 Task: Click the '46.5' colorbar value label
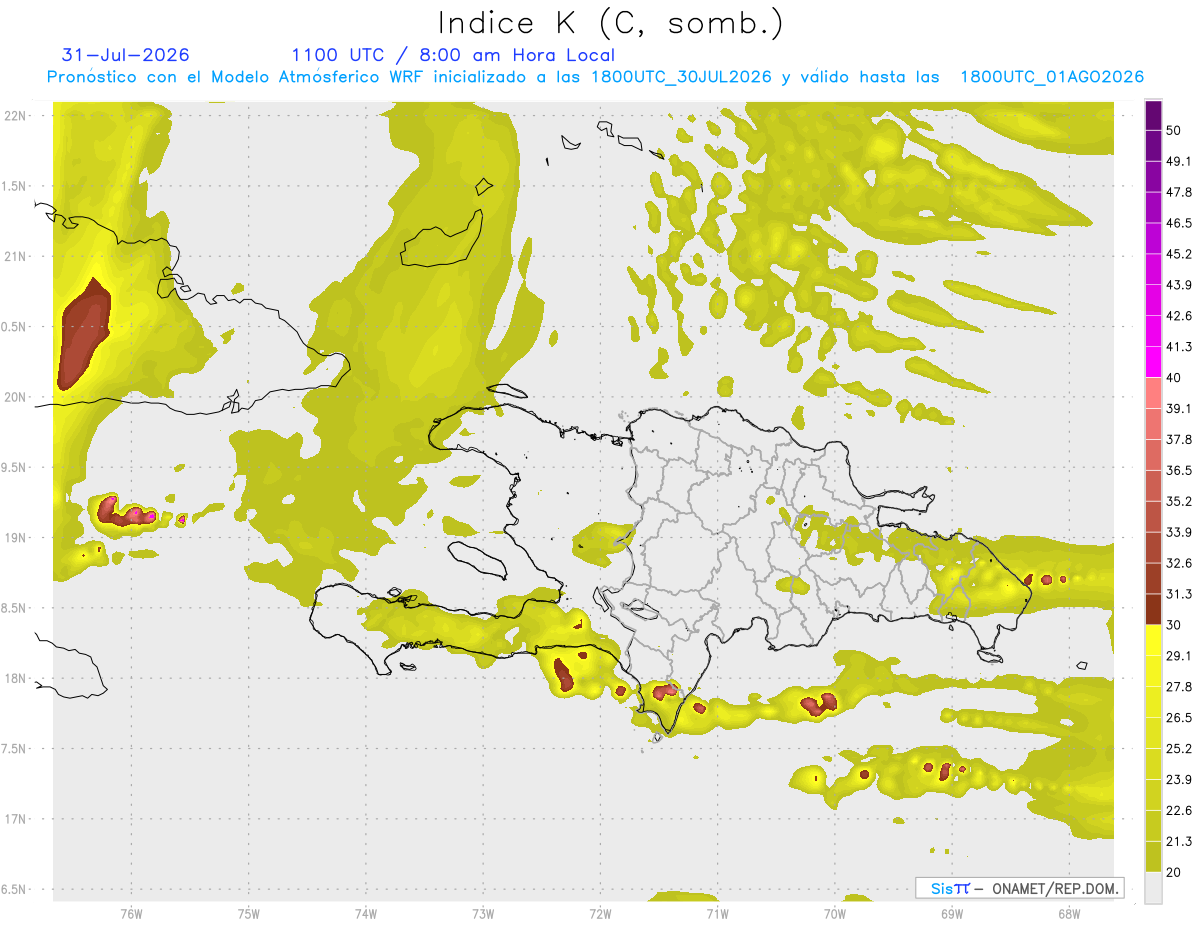[x=1179, y=223]
